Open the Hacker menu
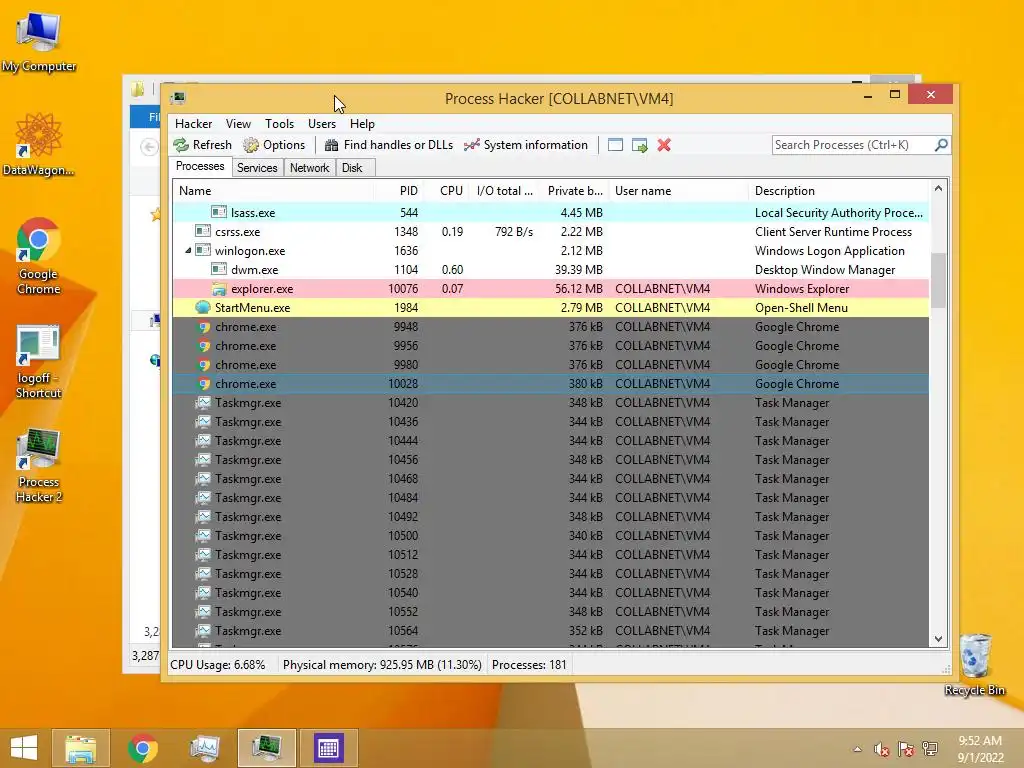1024x768 pixels. click(193, 124)
